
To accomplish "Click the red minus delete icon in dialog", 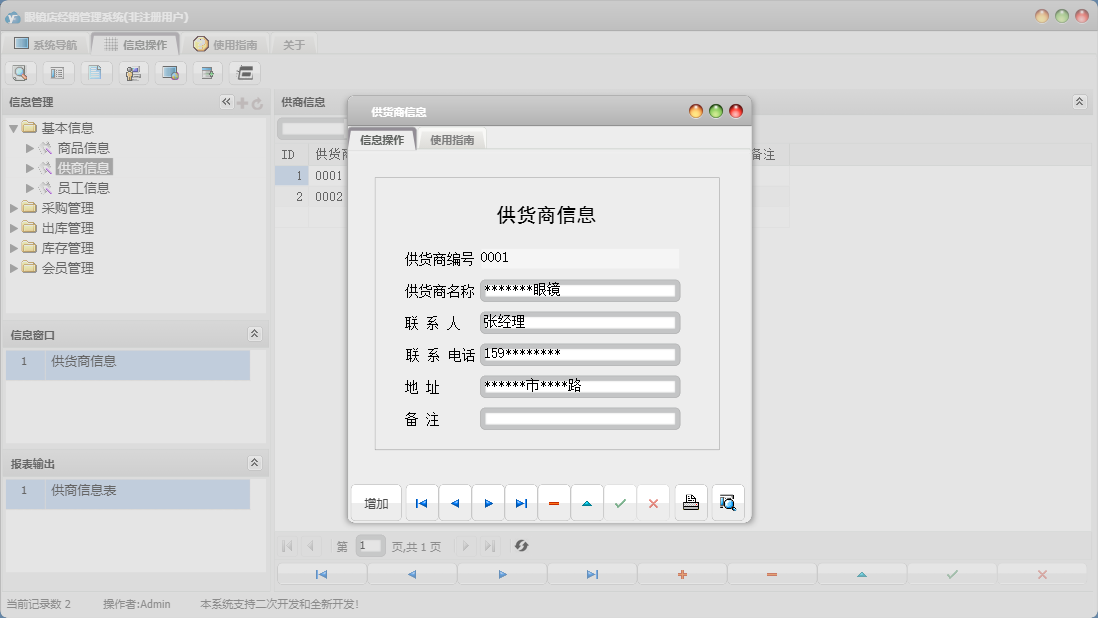I will (x=554, y=503).
